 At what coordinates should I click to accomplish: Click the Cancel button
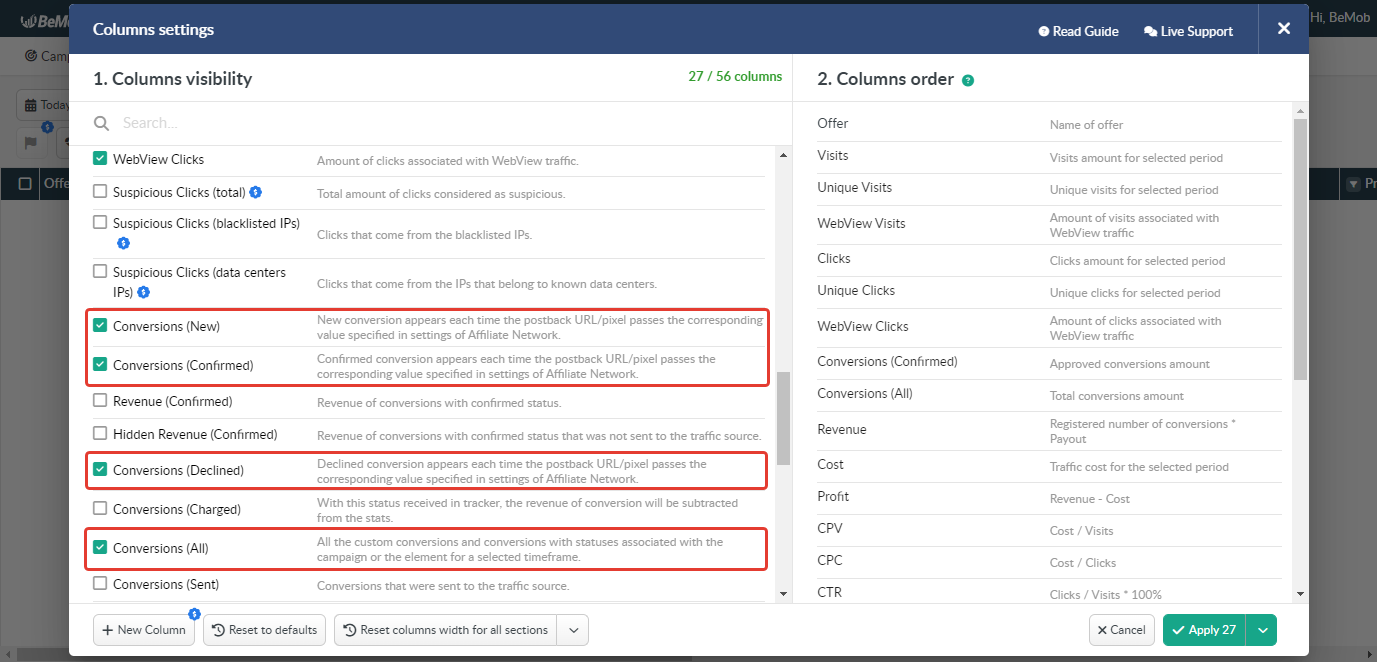tap(1121, 630)
